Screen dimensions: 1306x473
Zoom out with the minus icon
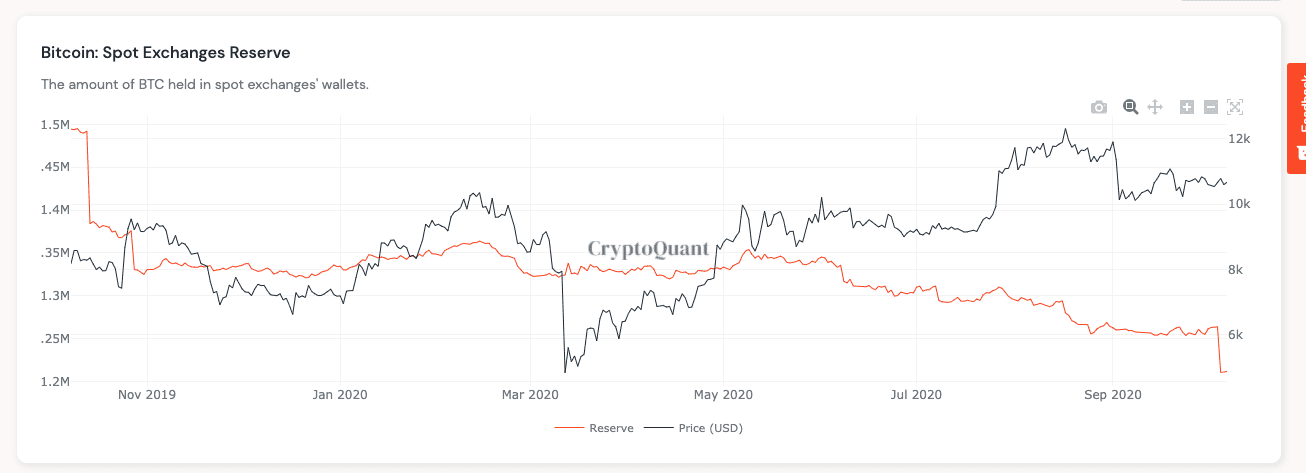tap(1210, 107)
